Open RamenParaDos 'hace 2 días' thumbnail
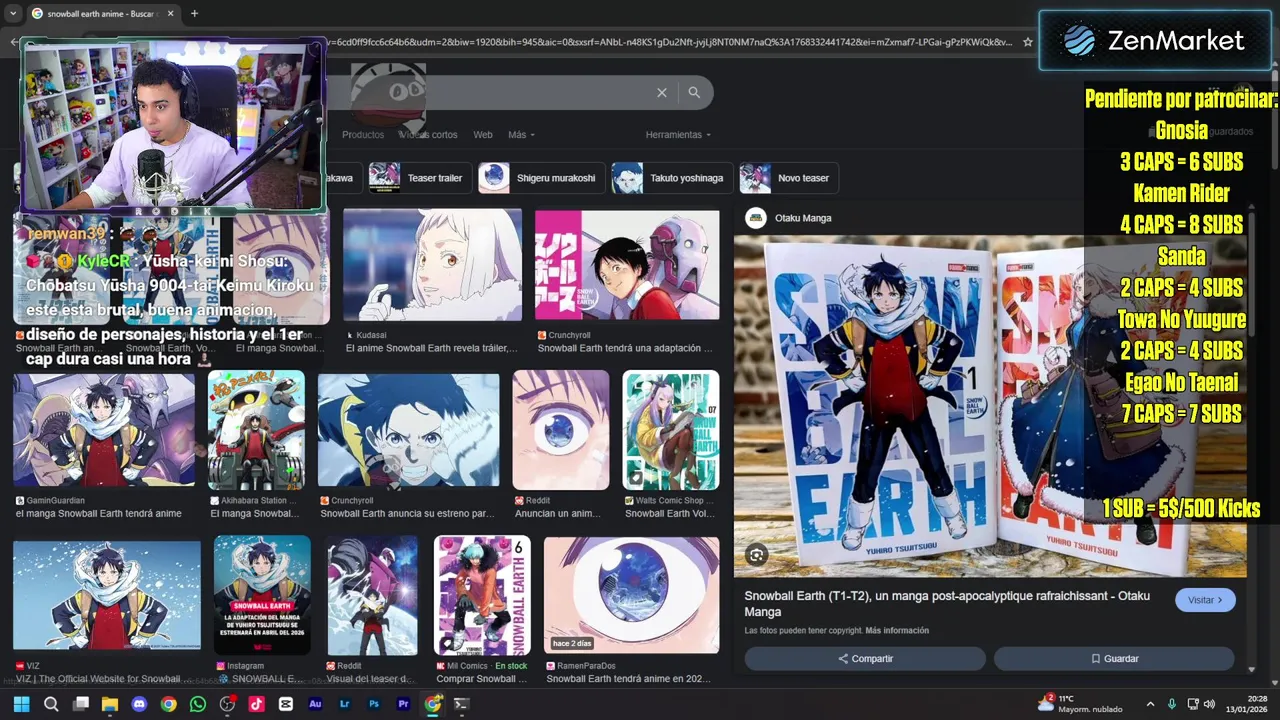Screen dimensions: 1280x720 pyautogui.click(x=631, y=596)
